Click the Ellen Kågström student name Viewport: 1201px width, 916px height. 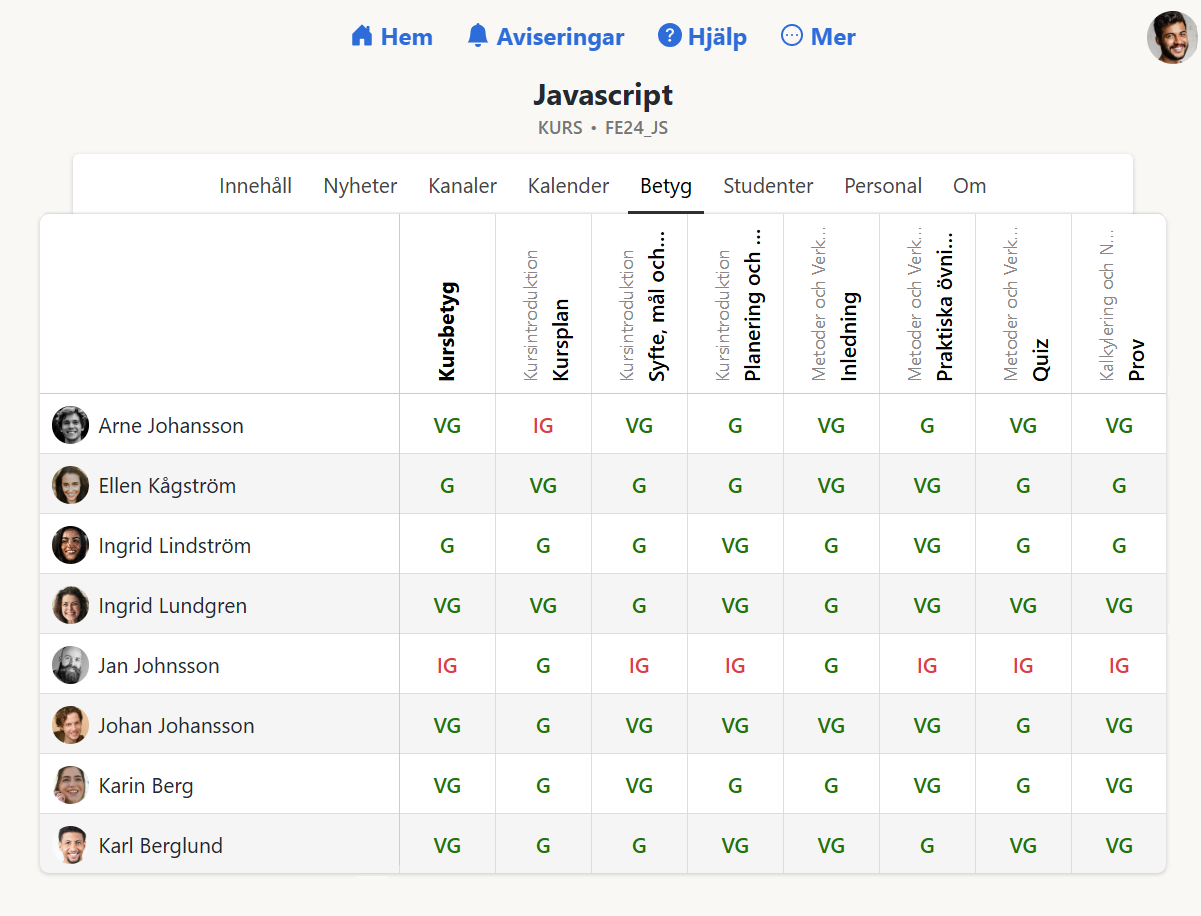pyautogui.click(x=167, y=486)
